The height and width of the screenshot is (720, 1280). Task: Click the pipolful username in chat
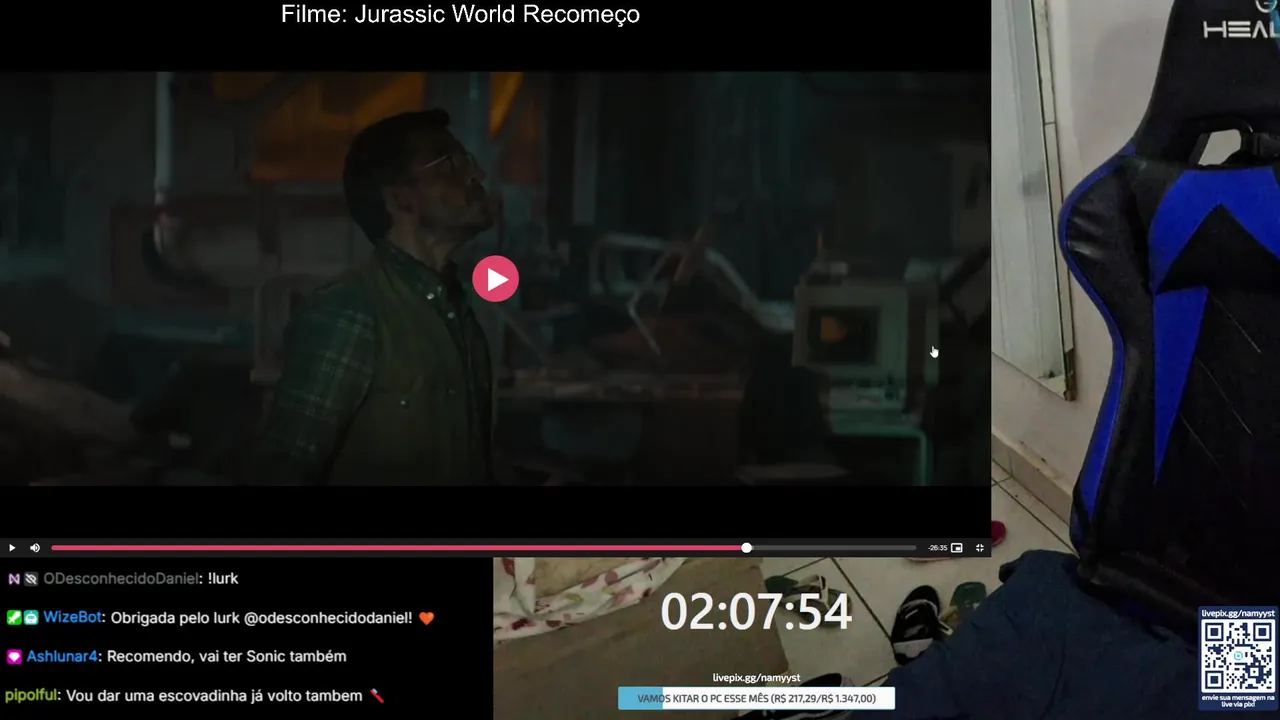(31, 695)
